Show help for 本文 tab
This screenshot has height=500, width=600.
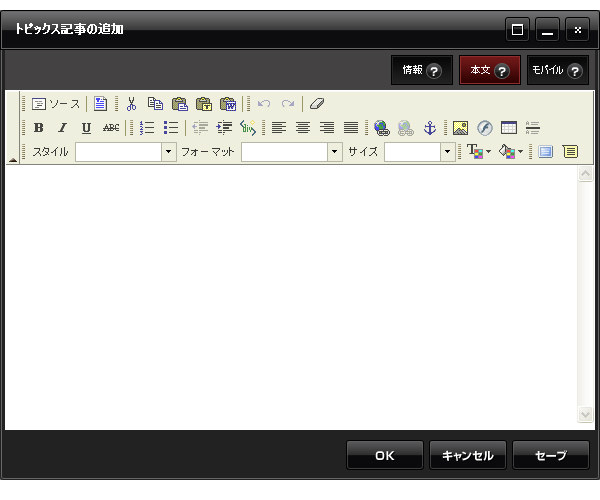click(502, 71)
